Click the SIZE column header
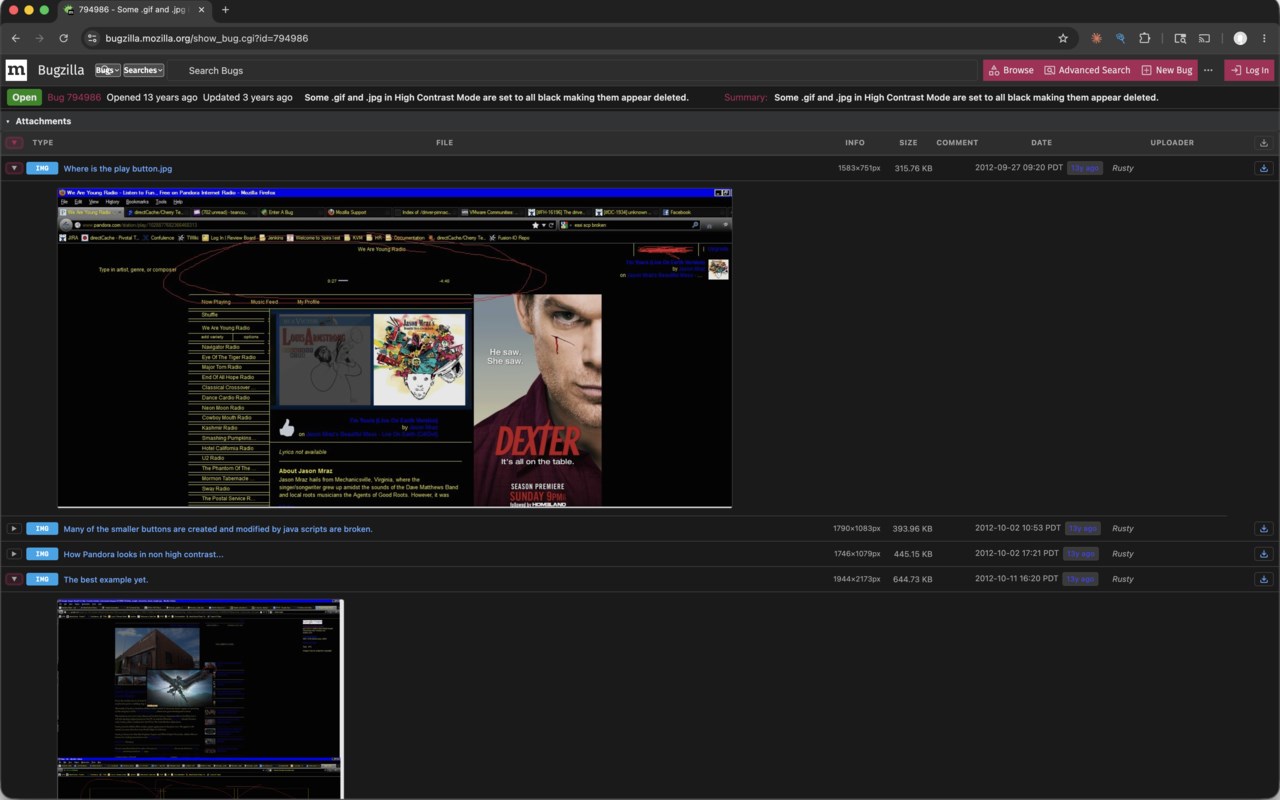 point(908,143)
